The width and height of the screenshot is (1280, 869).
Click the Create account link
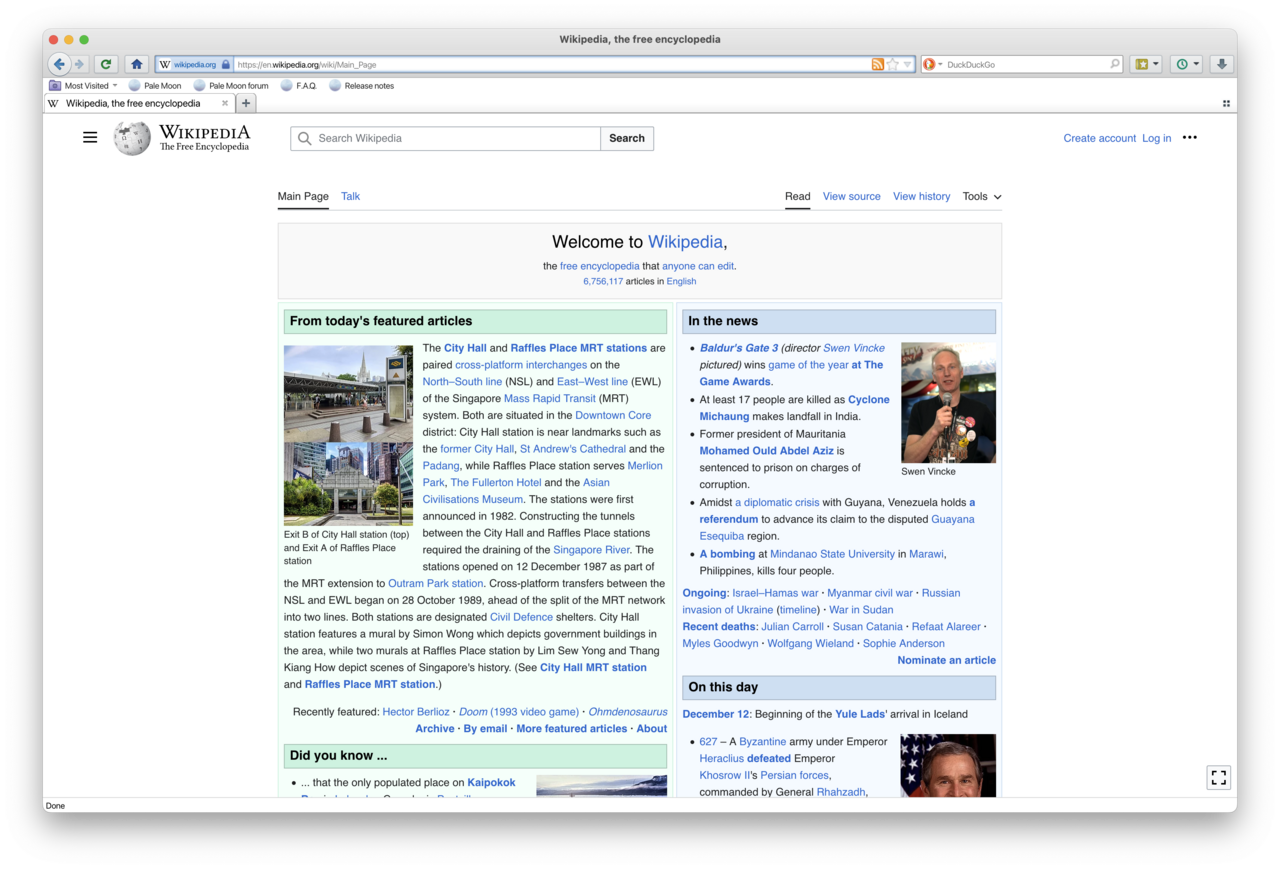(1099, 138)
